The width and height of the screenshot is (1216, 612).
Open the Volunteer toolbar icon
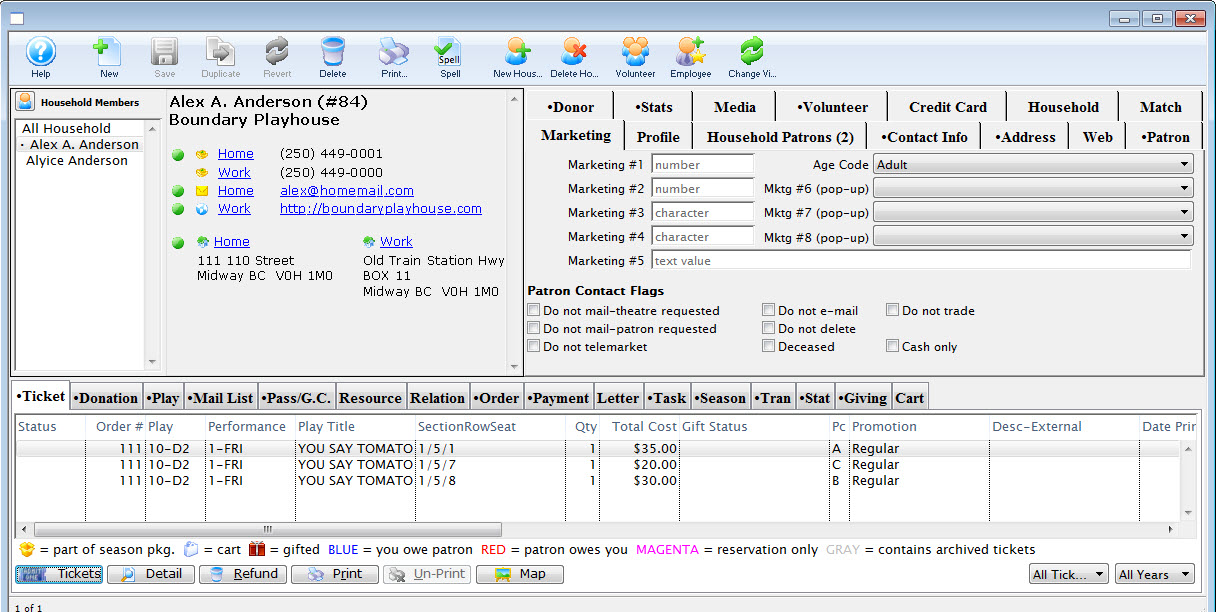point(635,53)
